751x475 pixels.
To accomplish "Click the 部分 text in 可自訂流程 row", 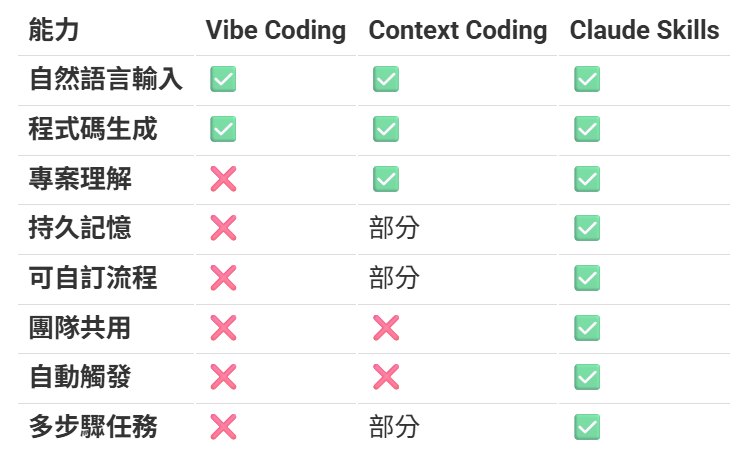I will click(394, 278).
